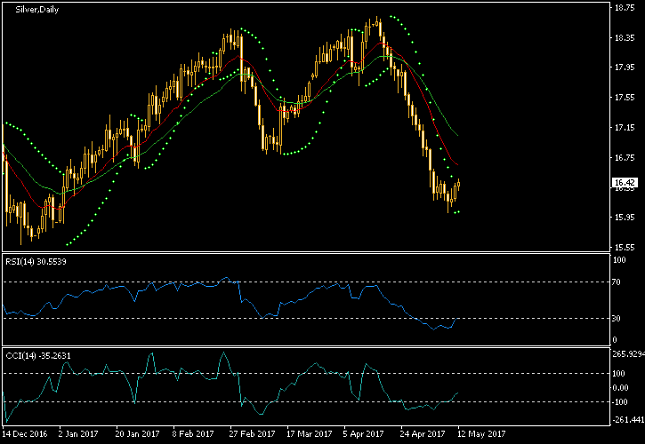The width and height of the screenshot is (645, 444).
Task: Click the 8 Feb 2017 date label
Action: click(x=193, y=434)
